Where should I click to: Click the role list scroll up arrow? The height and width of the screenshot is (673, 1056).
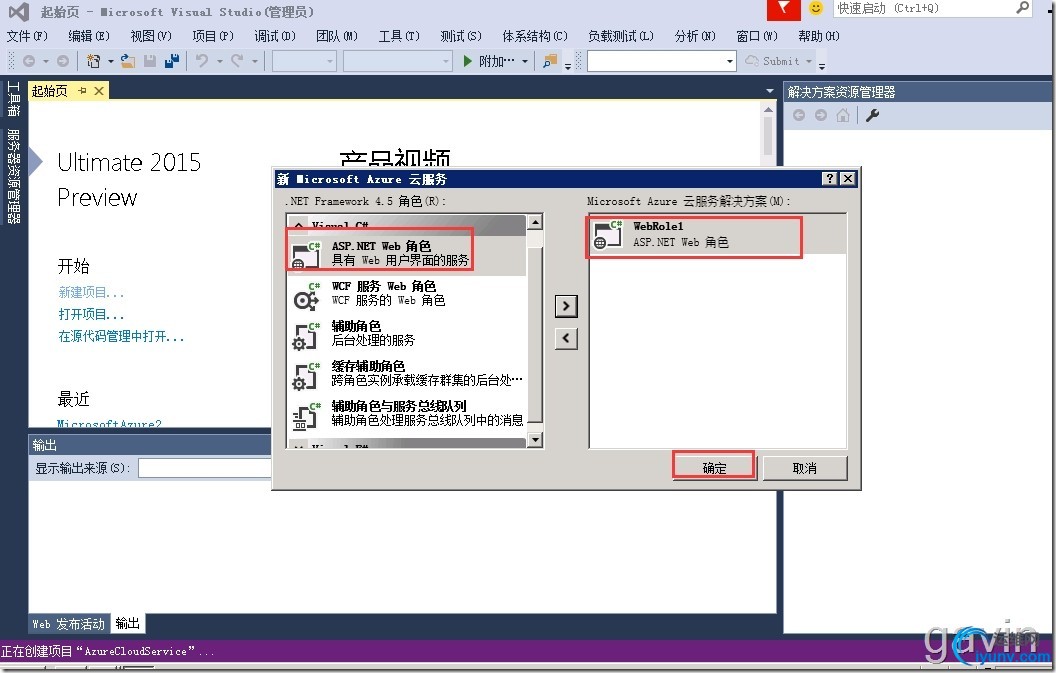click(x=535, y=222)
